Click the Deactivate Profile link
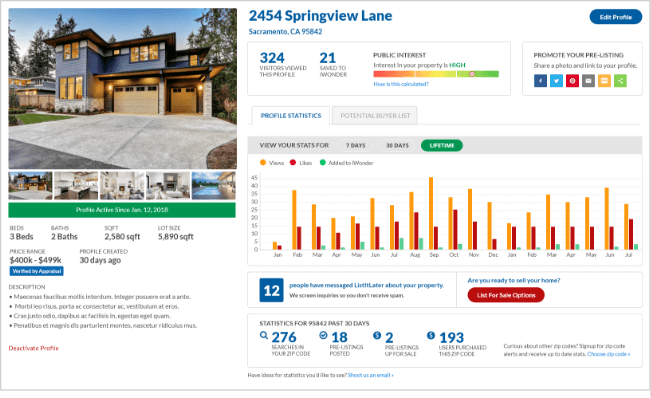 34,348
